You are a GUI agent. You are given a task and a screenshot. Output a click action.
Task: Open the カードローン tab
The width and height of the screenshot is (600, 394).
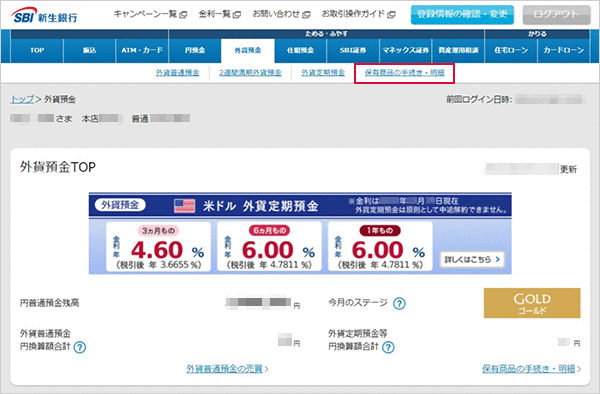pos(564,50)
